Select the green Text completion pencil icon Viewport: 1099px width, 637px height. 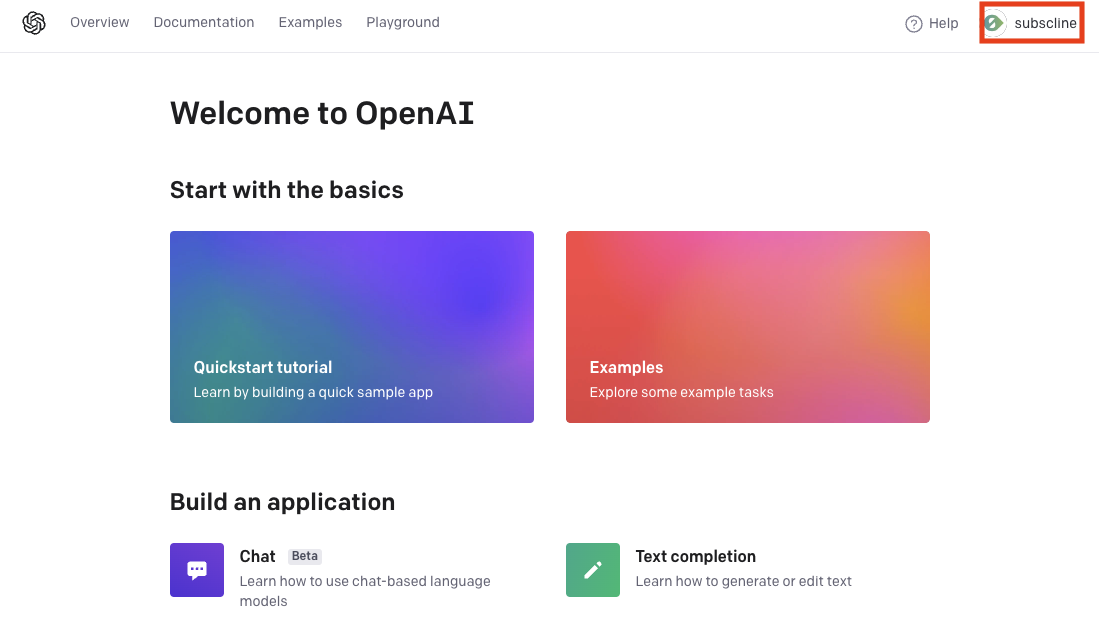[593, 570]
